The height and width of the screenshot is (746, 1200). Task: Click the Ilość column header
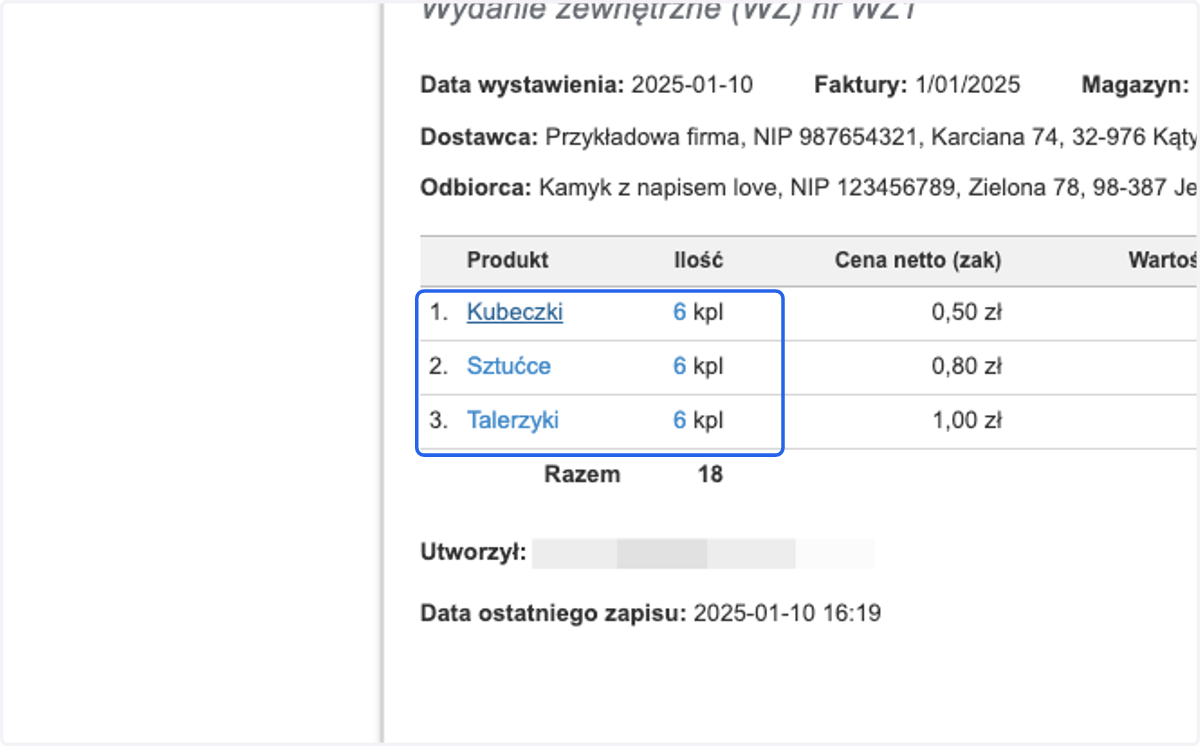pyautogui.click(x=698, y=260)
